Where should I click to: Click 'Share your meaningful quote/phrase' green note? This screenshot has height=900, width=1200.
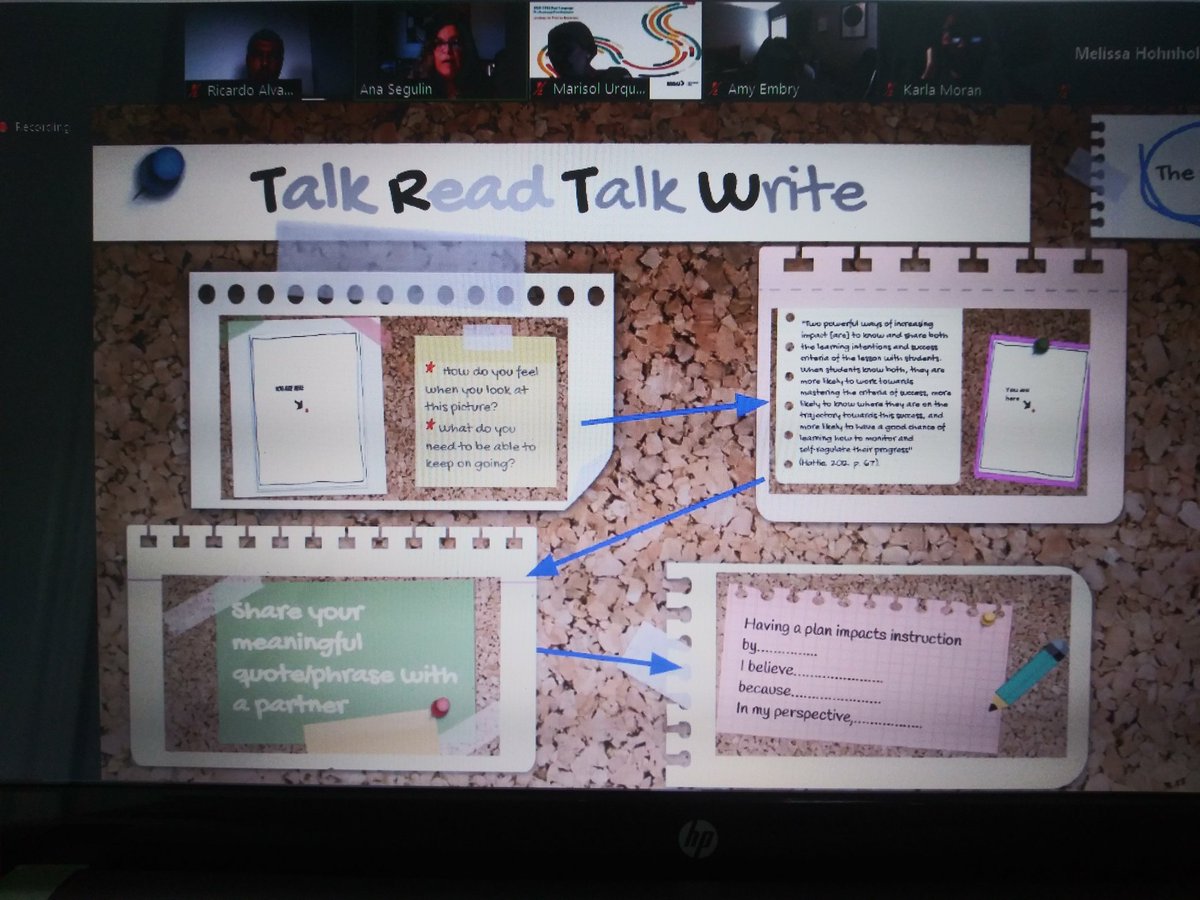[345, 661]
